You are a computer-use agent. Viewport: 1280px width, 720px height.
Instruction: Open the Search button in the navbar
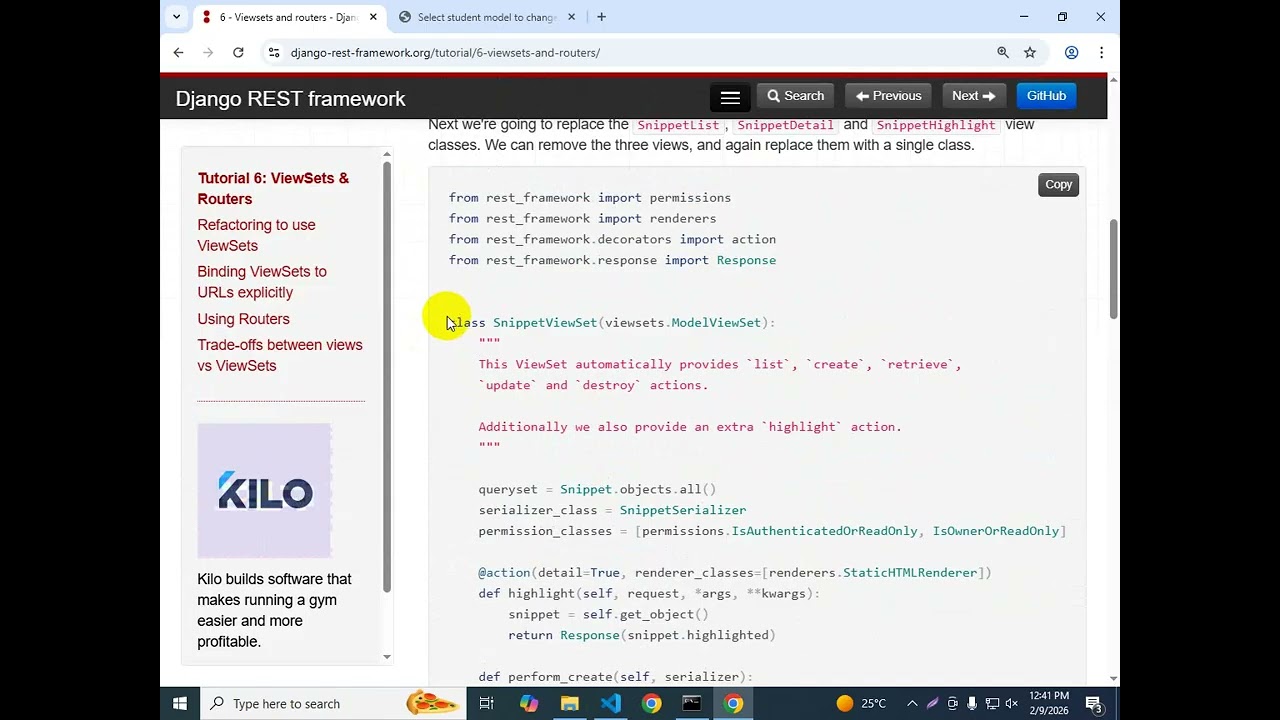point(796,96)
